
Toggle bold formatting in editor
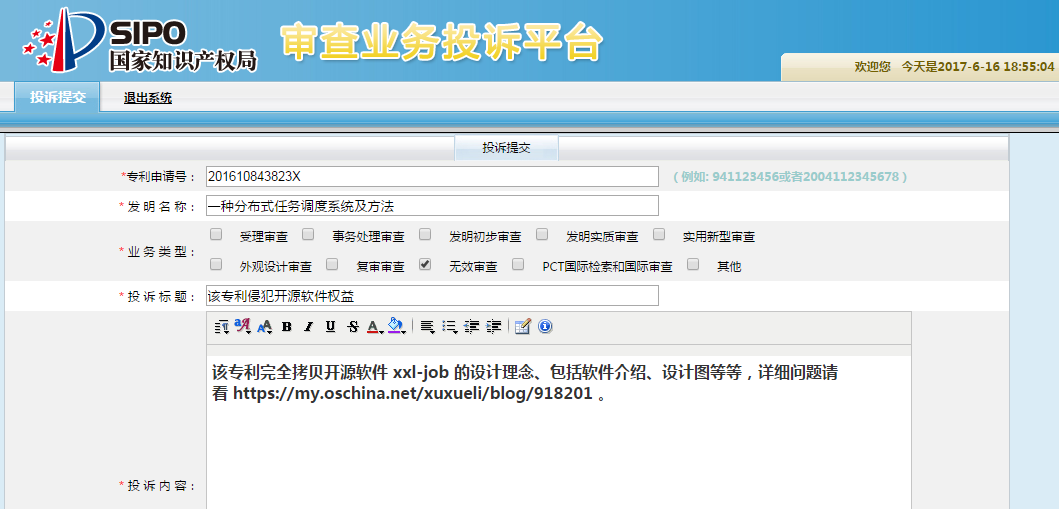[286, 327]
